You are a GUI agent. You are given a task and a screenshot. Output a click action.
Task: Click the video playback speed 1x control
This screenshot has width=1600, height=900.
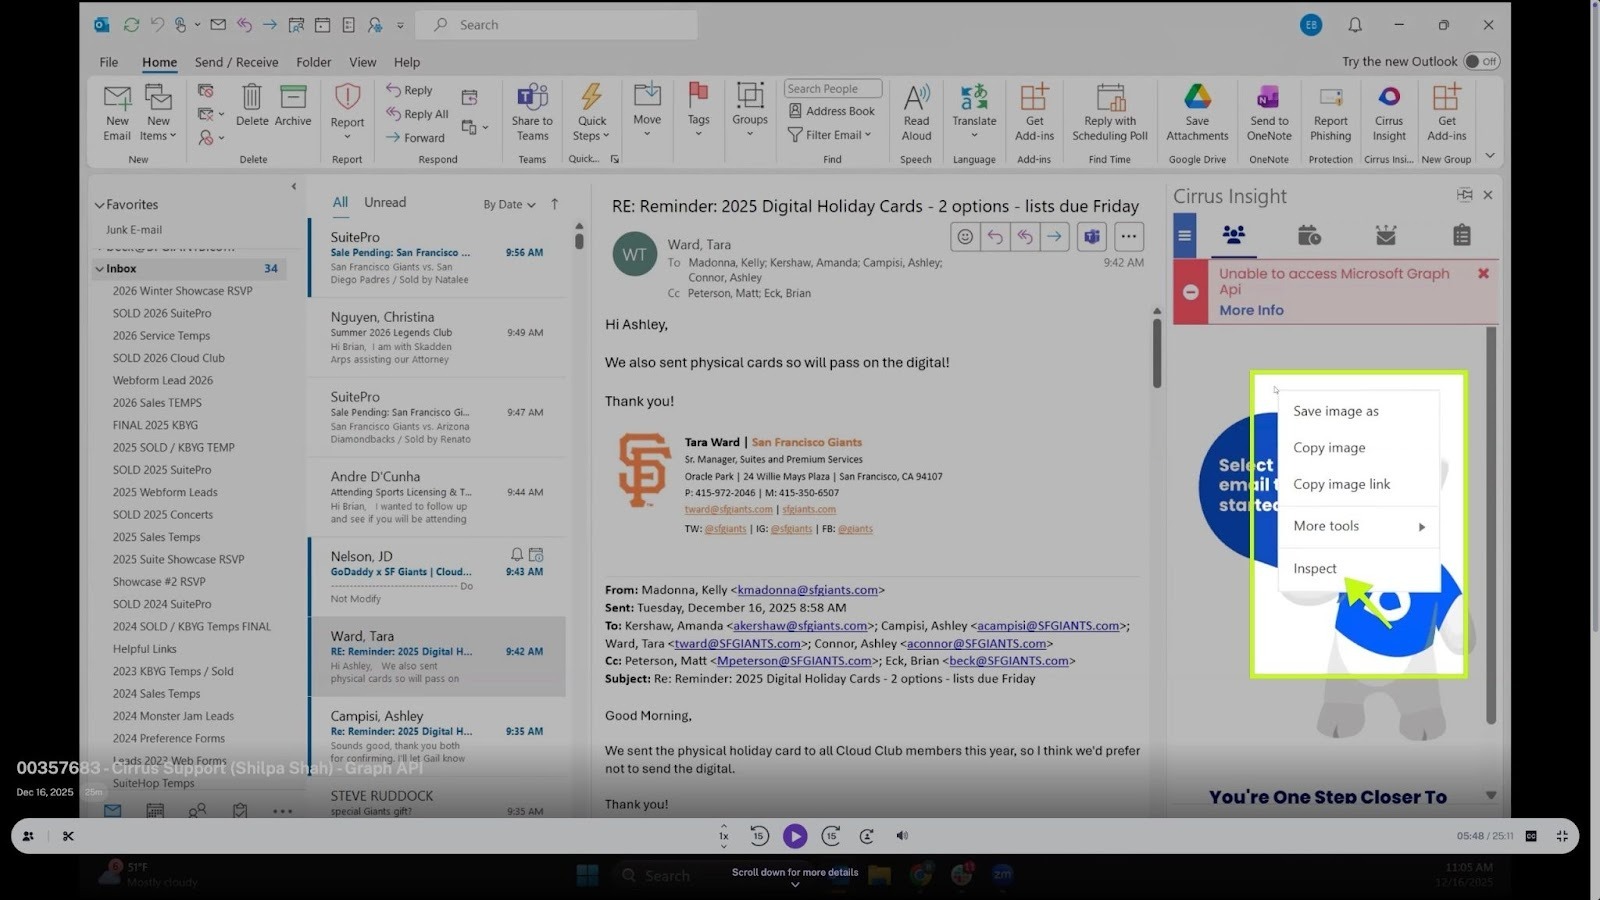pyautogui.click(x=724, y=836)
